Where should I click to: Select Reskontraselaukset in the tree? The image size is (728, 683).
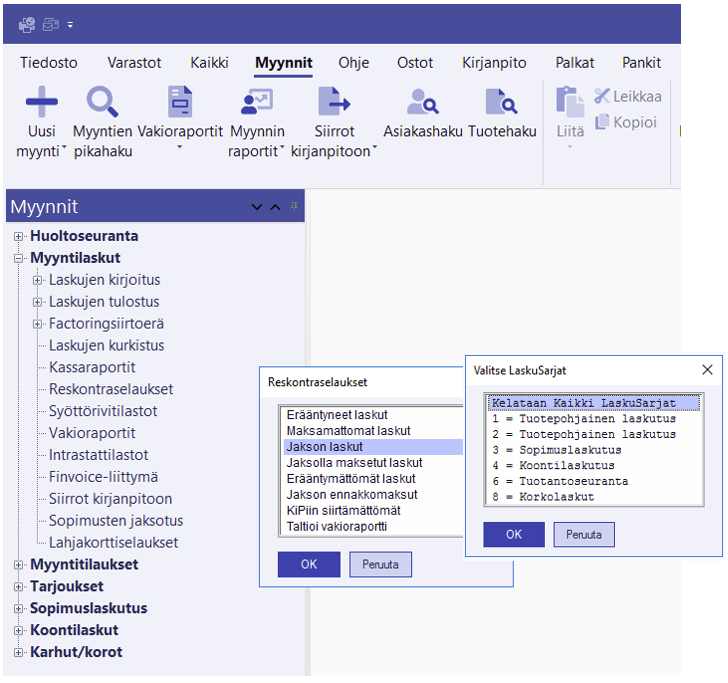(111, 389)
